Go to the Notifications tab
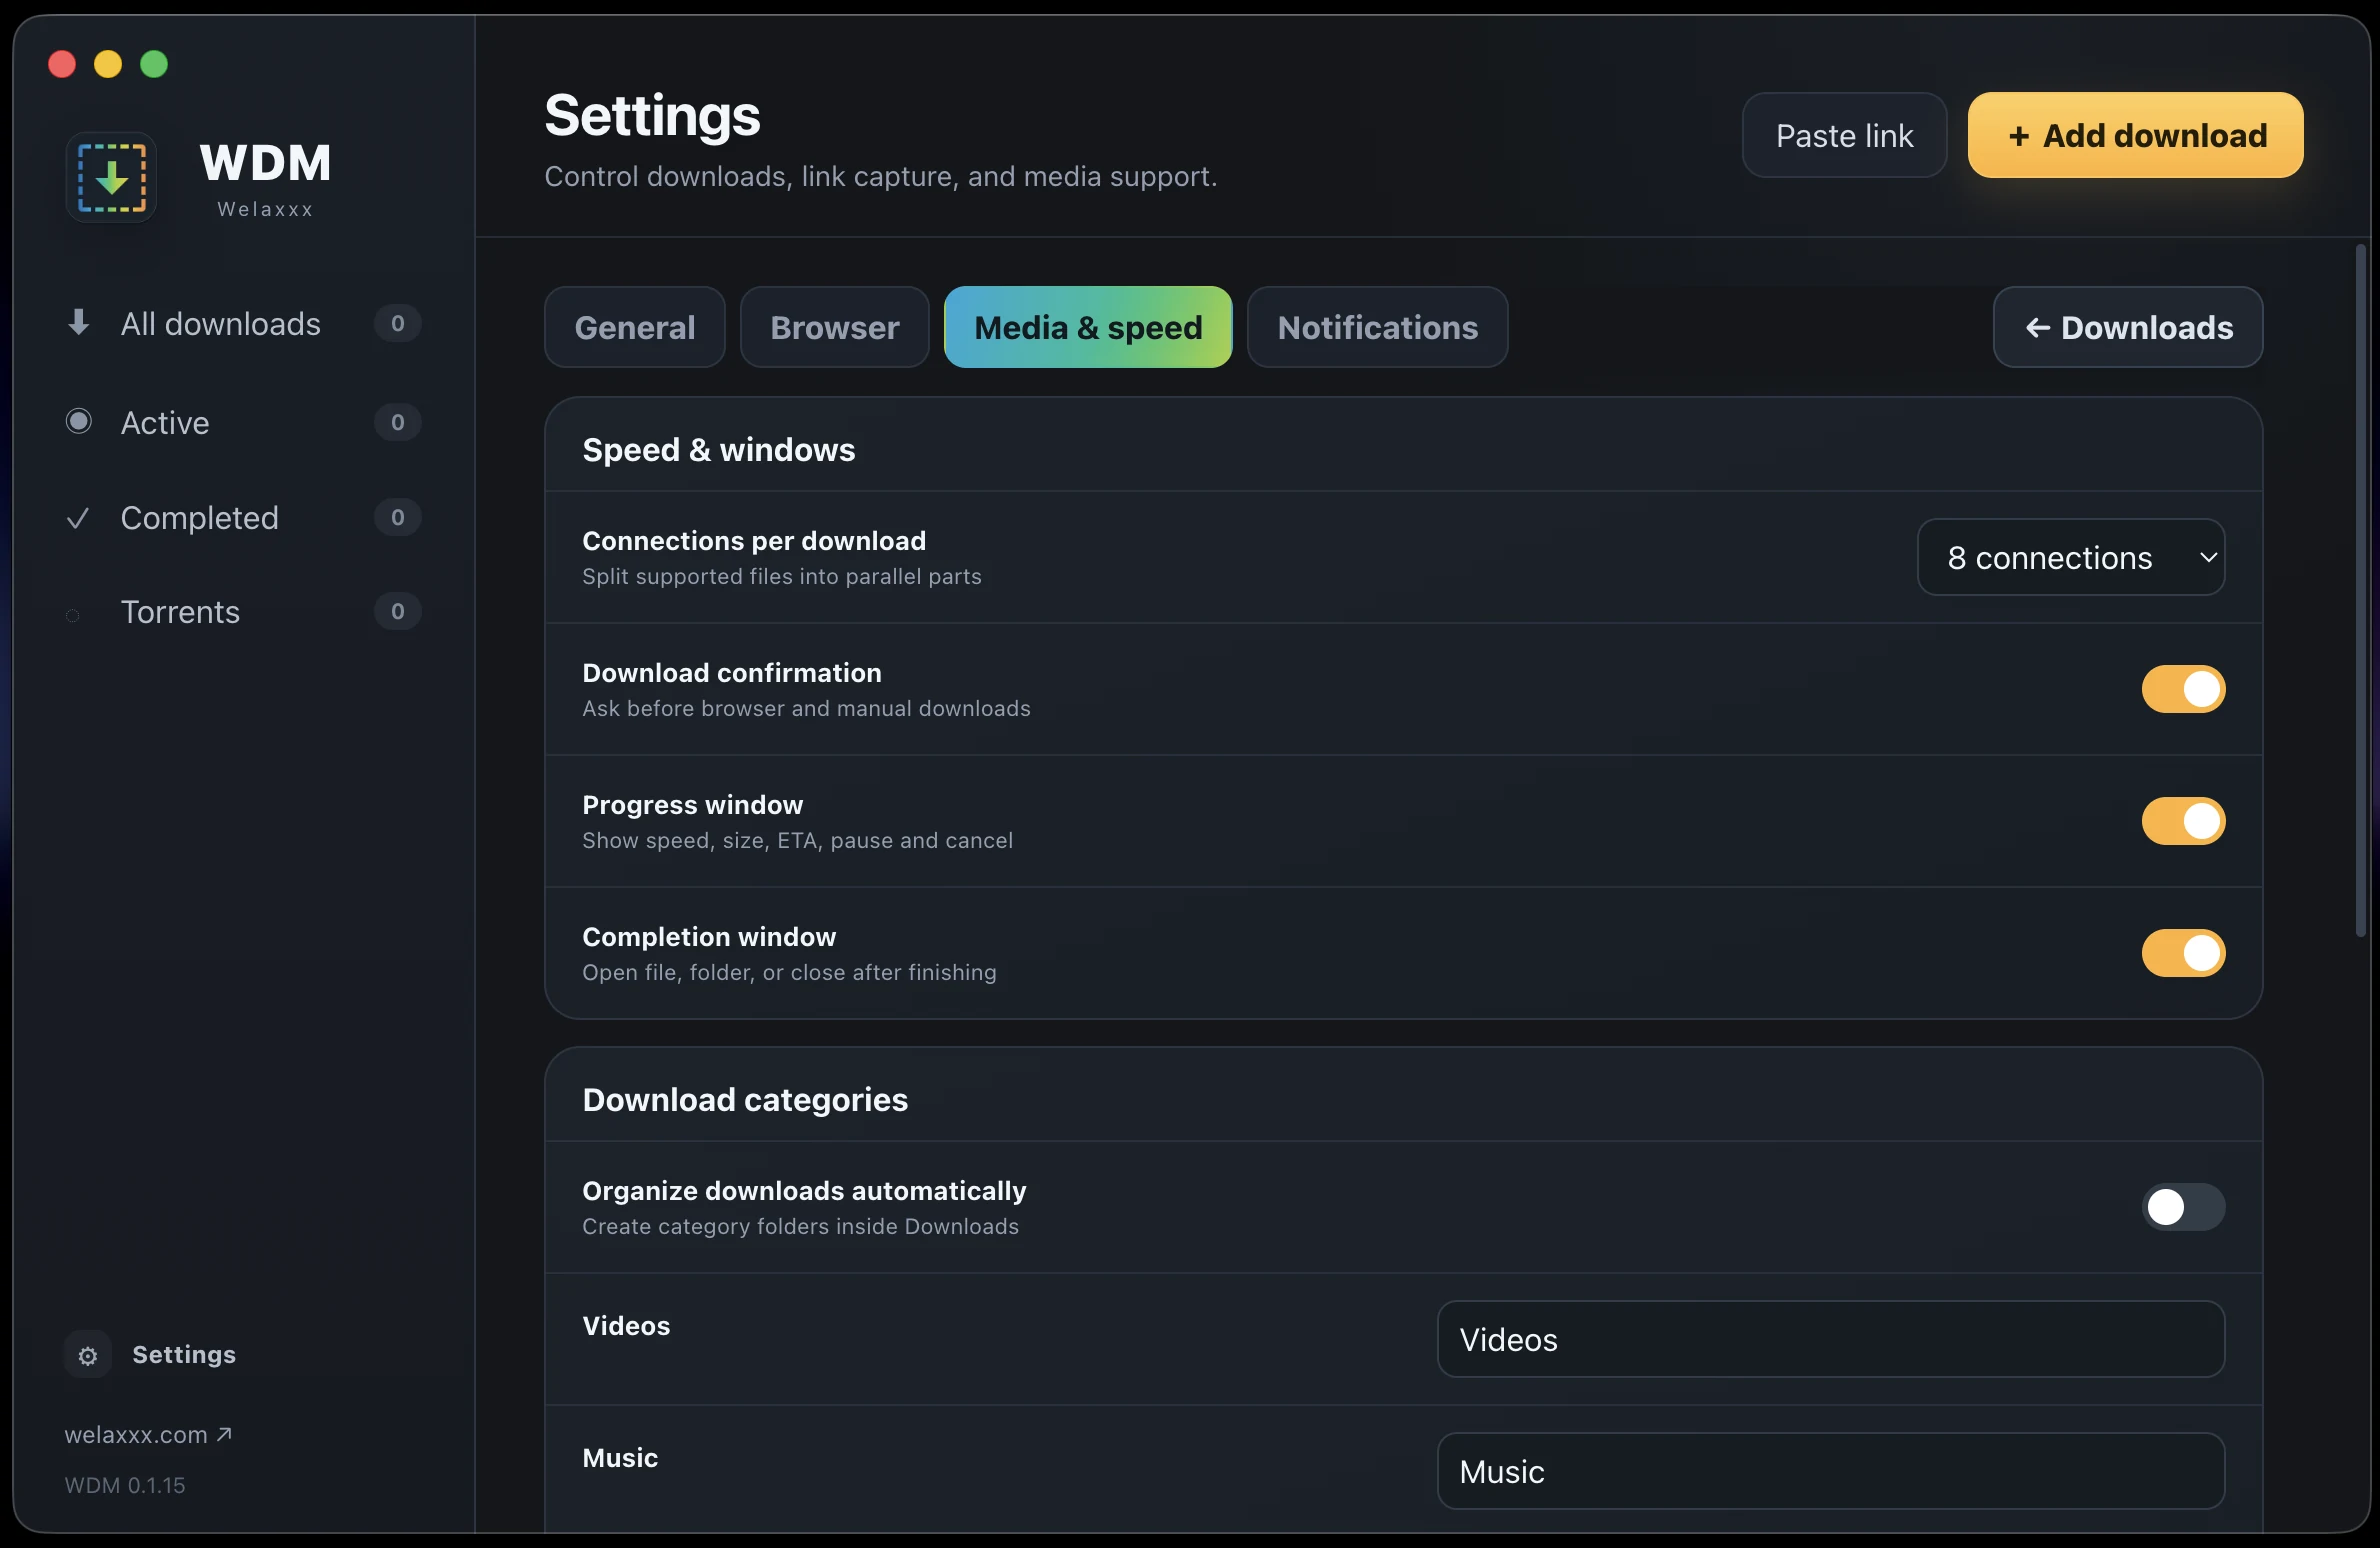The image size is (2380, 1548). 1378,327
